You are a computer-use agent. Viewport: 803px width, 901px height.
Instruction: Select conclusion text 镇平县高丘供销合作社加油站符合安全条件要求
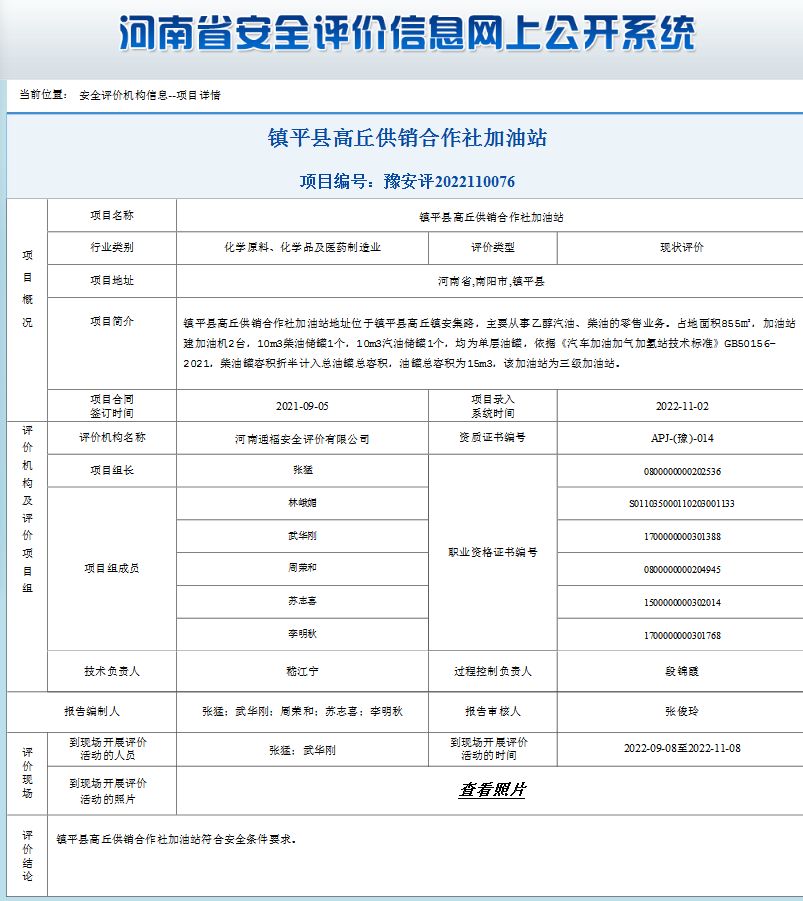click(176, 840)
